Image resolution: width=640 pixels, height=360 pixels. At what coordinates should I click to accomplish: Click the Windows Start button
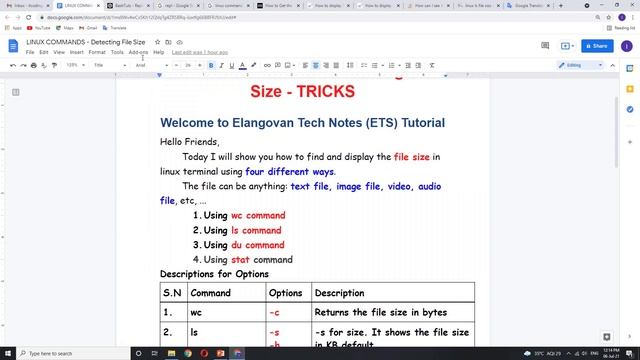pyautogui.click(x=8, y=353)
